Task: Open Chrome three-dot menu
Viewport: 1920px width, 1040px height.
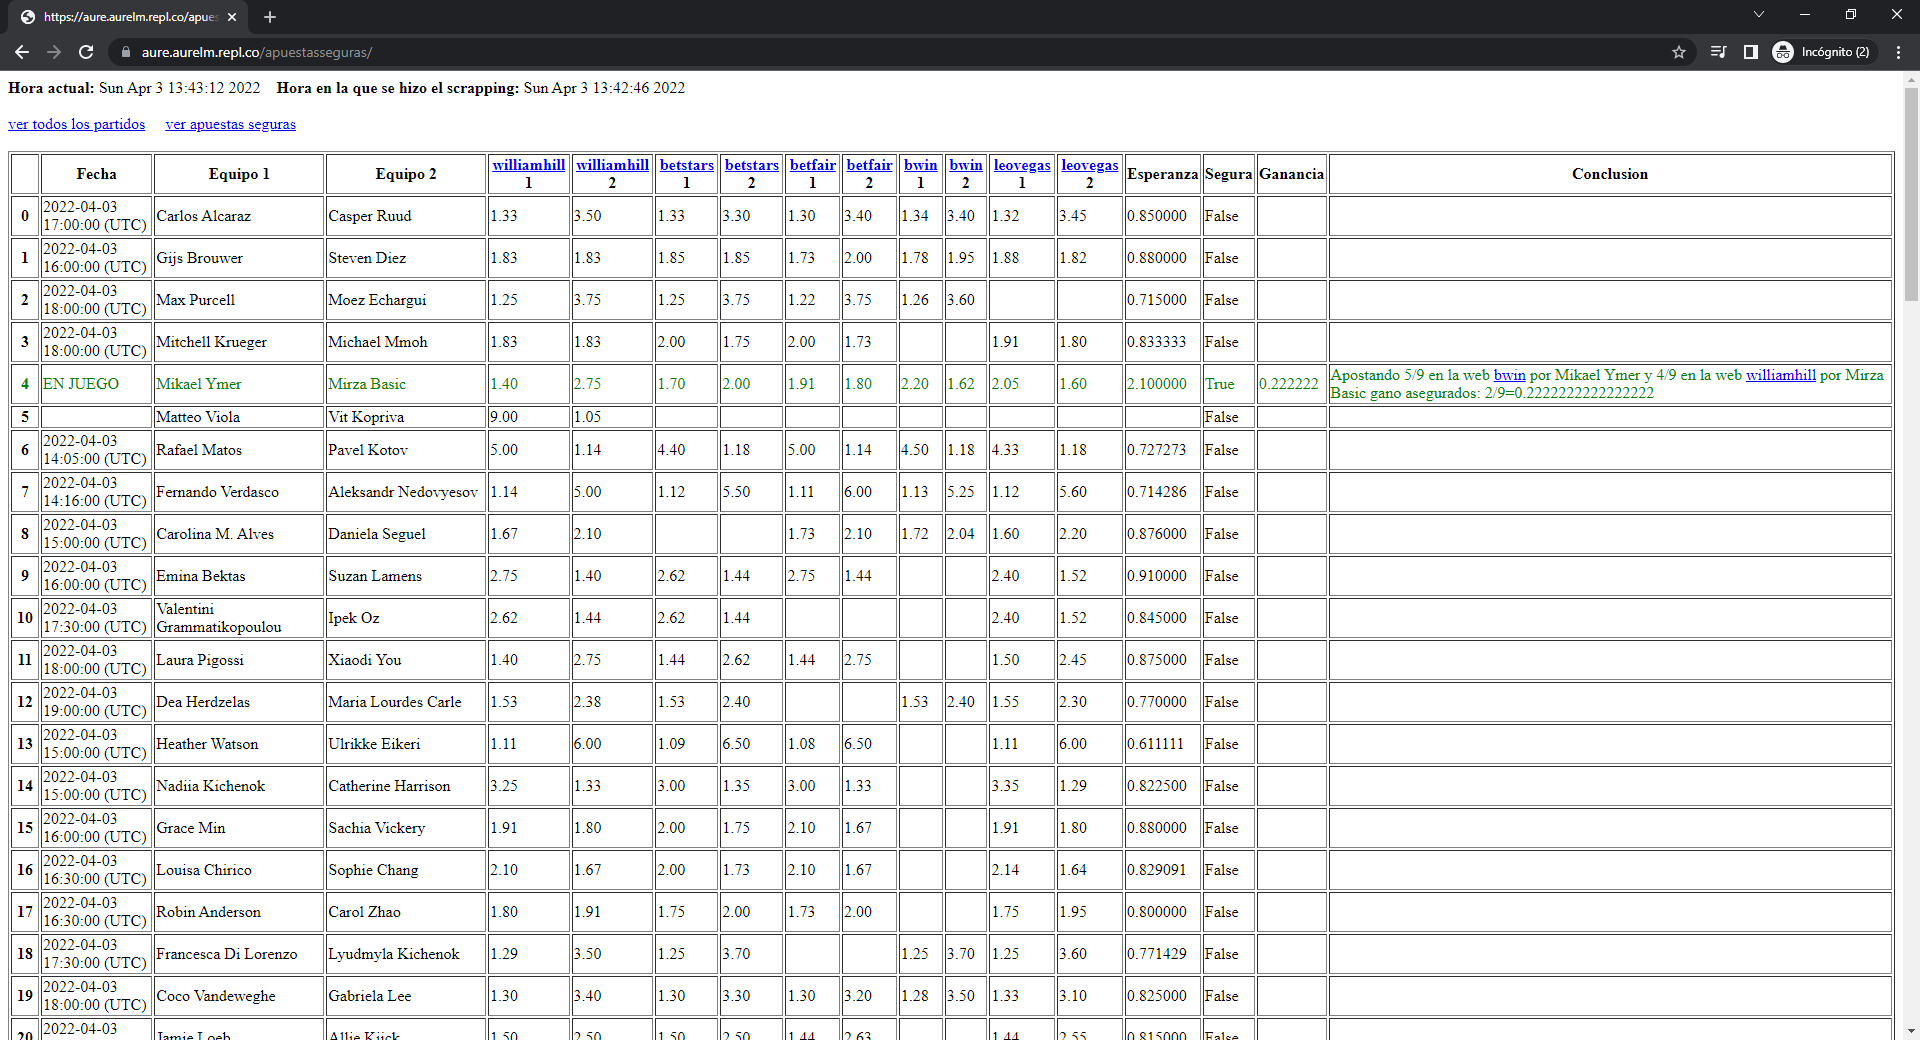Action: 1898,52
